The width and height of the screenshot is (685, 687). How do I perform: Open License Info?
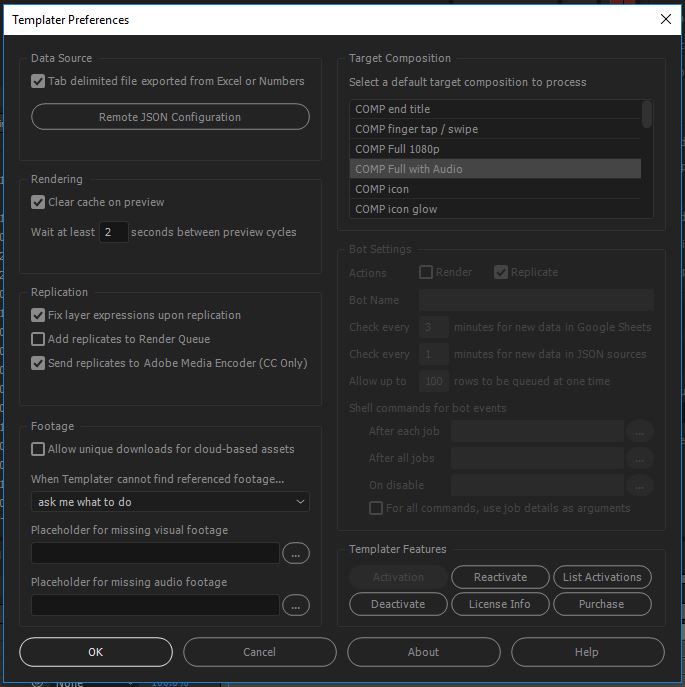coord(500,604)
